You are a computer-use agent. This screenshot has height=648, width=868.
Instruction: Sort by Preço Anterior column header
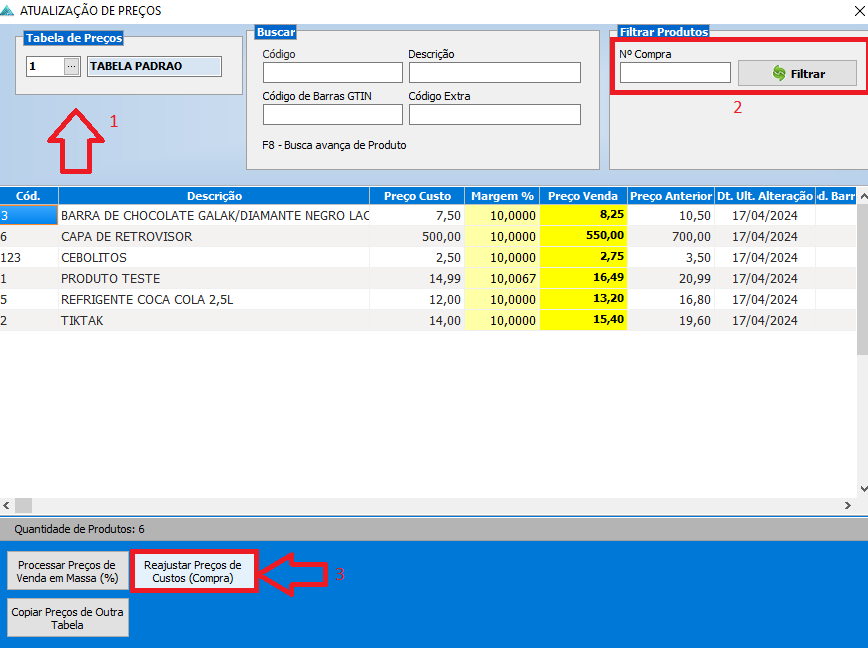(x=670, y=196)
